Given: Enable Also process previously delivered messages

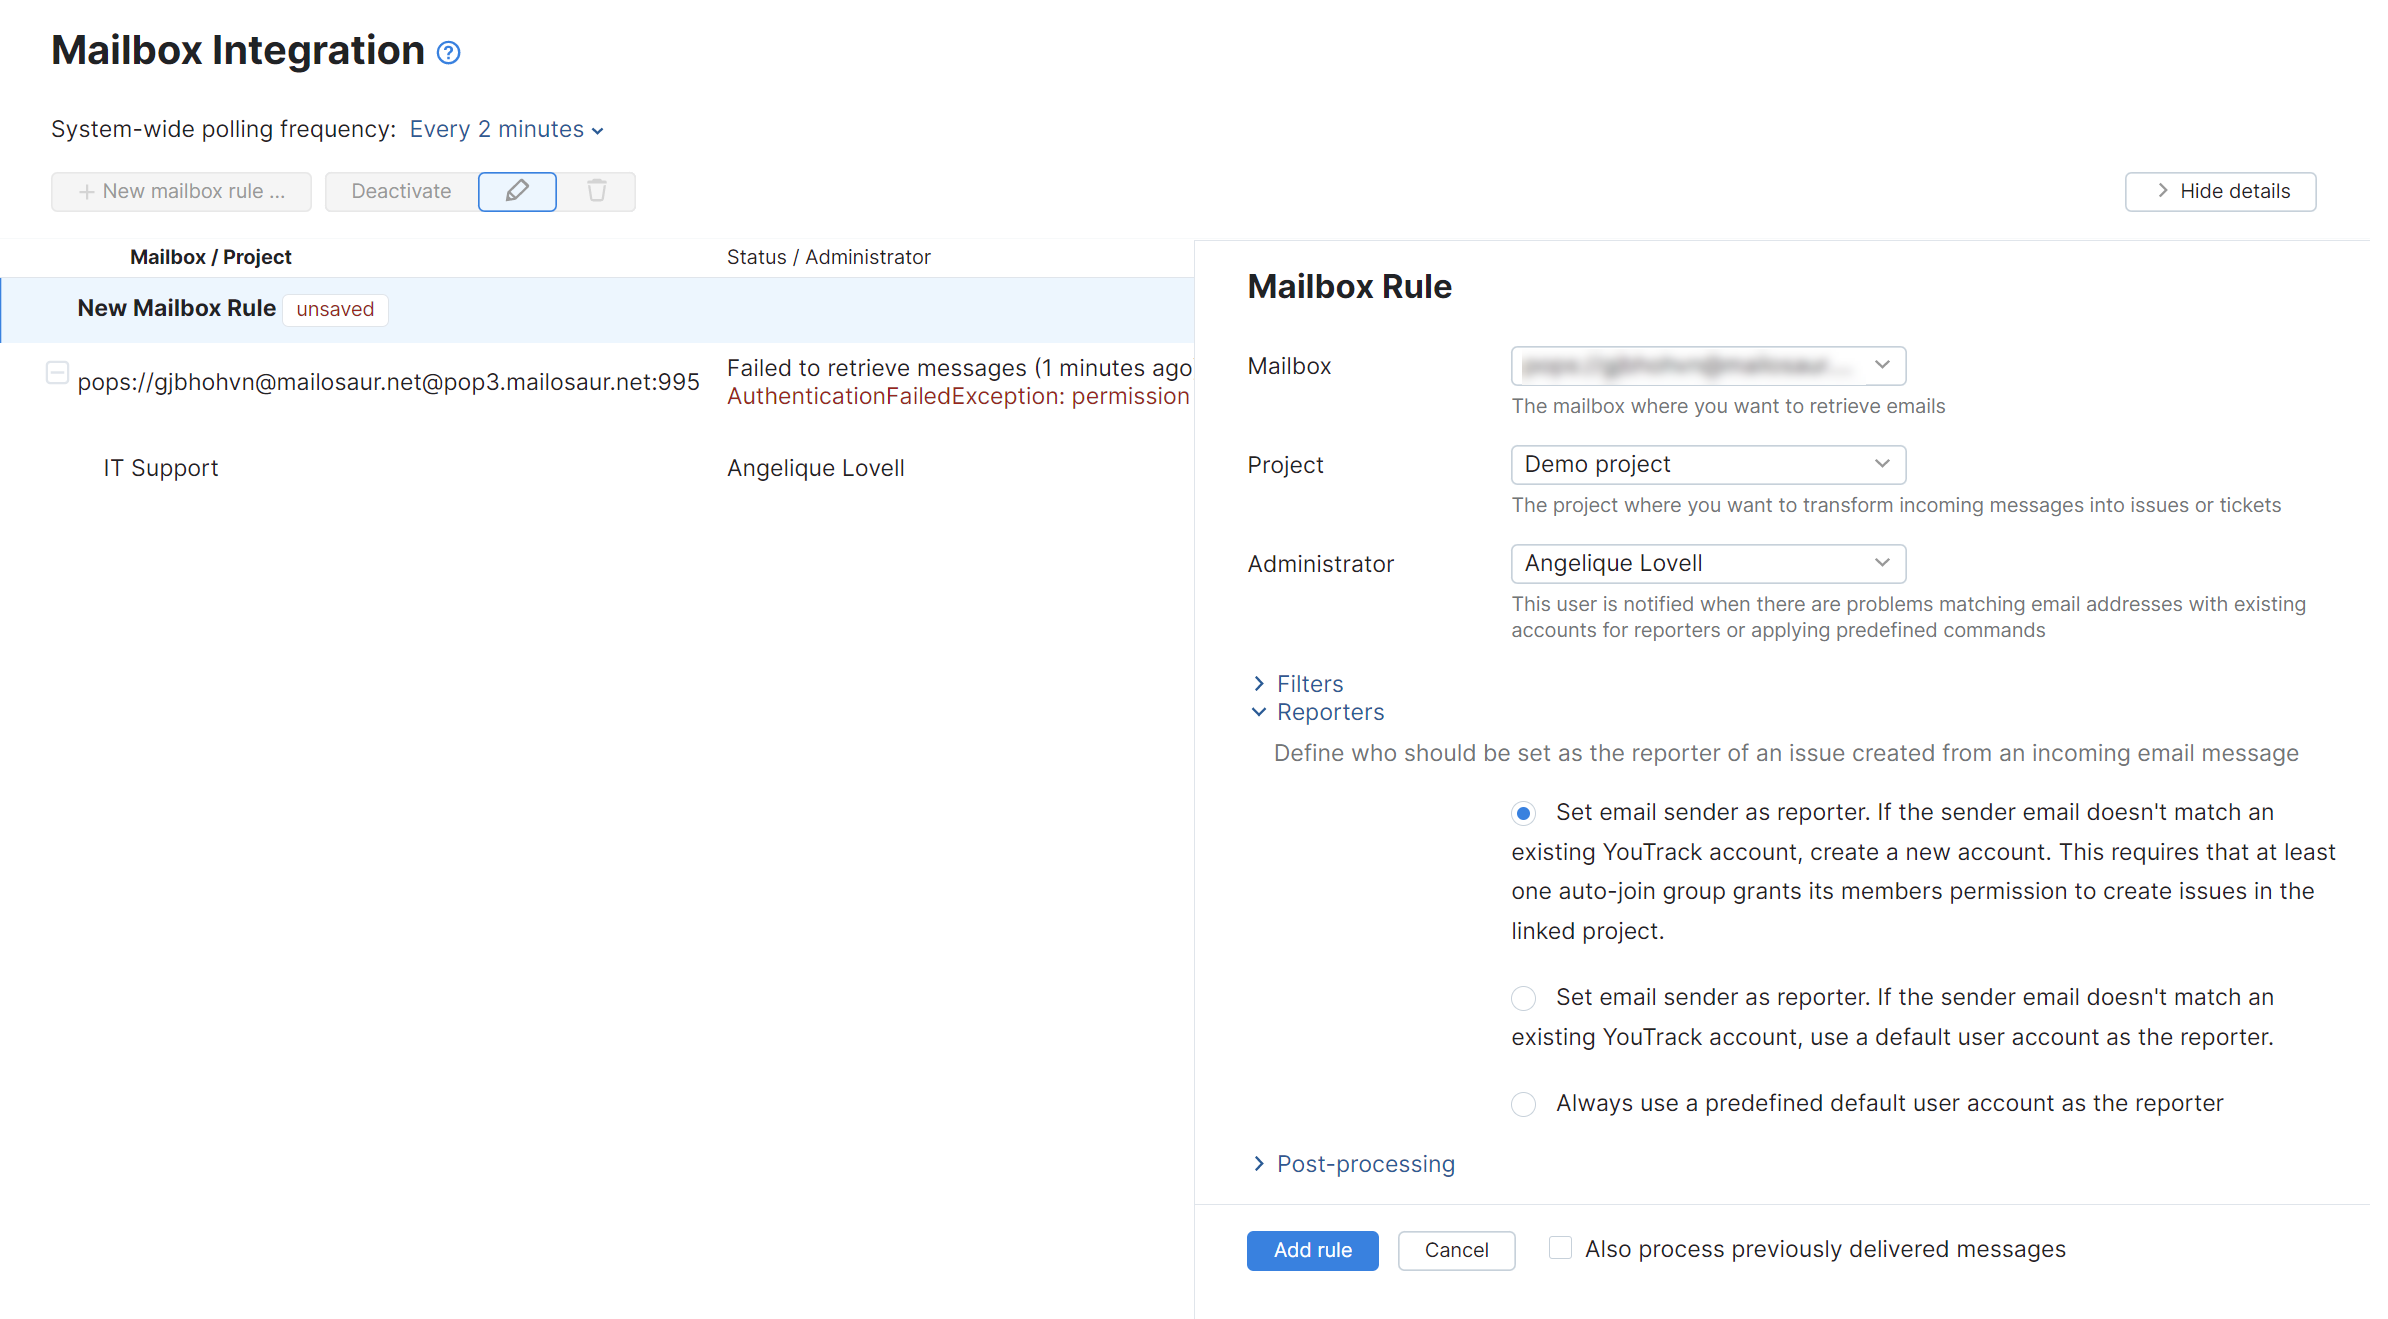Looking at the screenshot, I should point(1560,1248).
